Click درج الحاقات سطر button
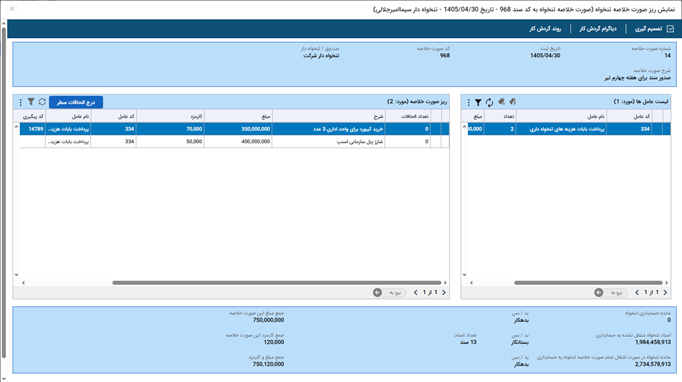This screenshot has width=682, height=382. (76, 102)
